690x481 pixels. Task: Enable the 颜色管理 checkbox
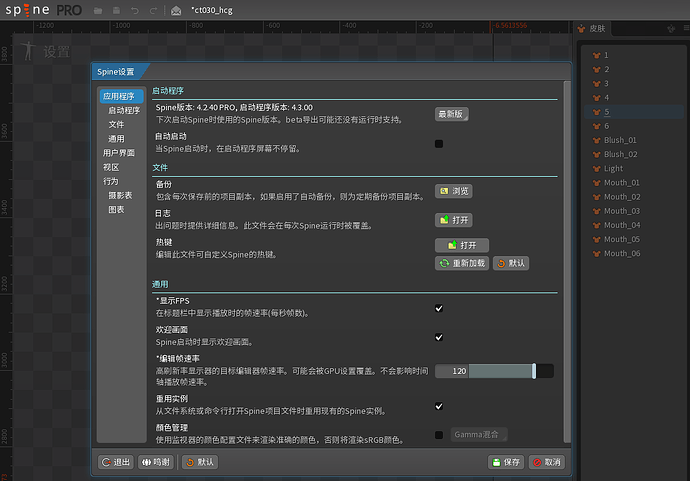point(439,435)
